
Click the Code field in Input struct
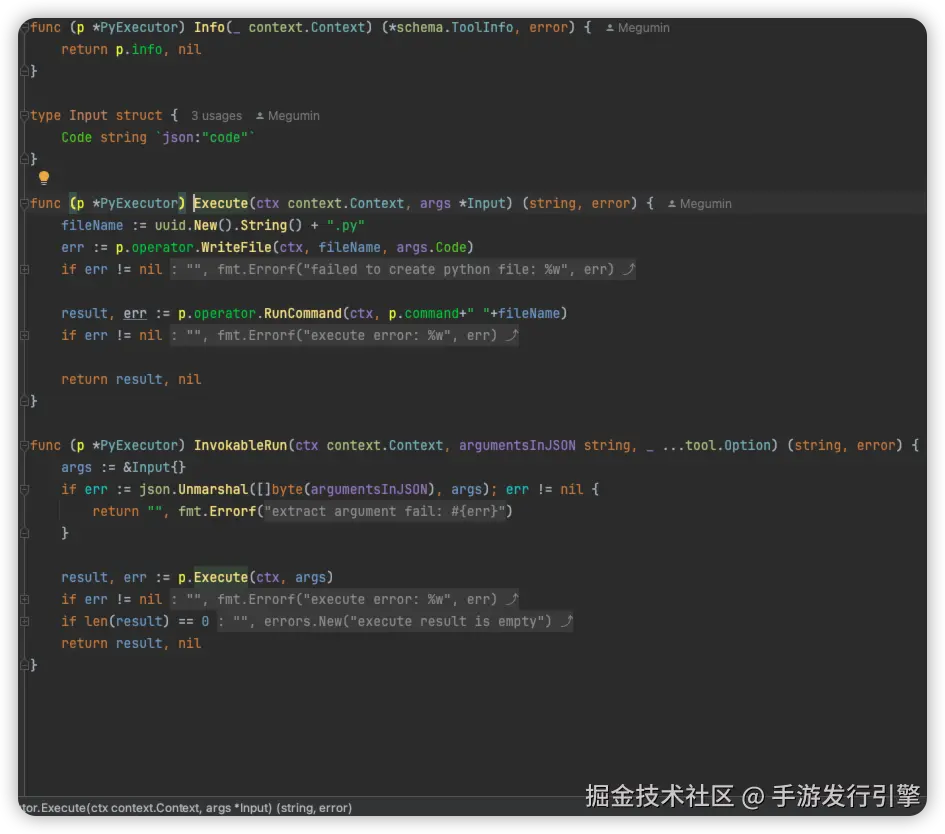pyautogui.click(x=77, y=138)
